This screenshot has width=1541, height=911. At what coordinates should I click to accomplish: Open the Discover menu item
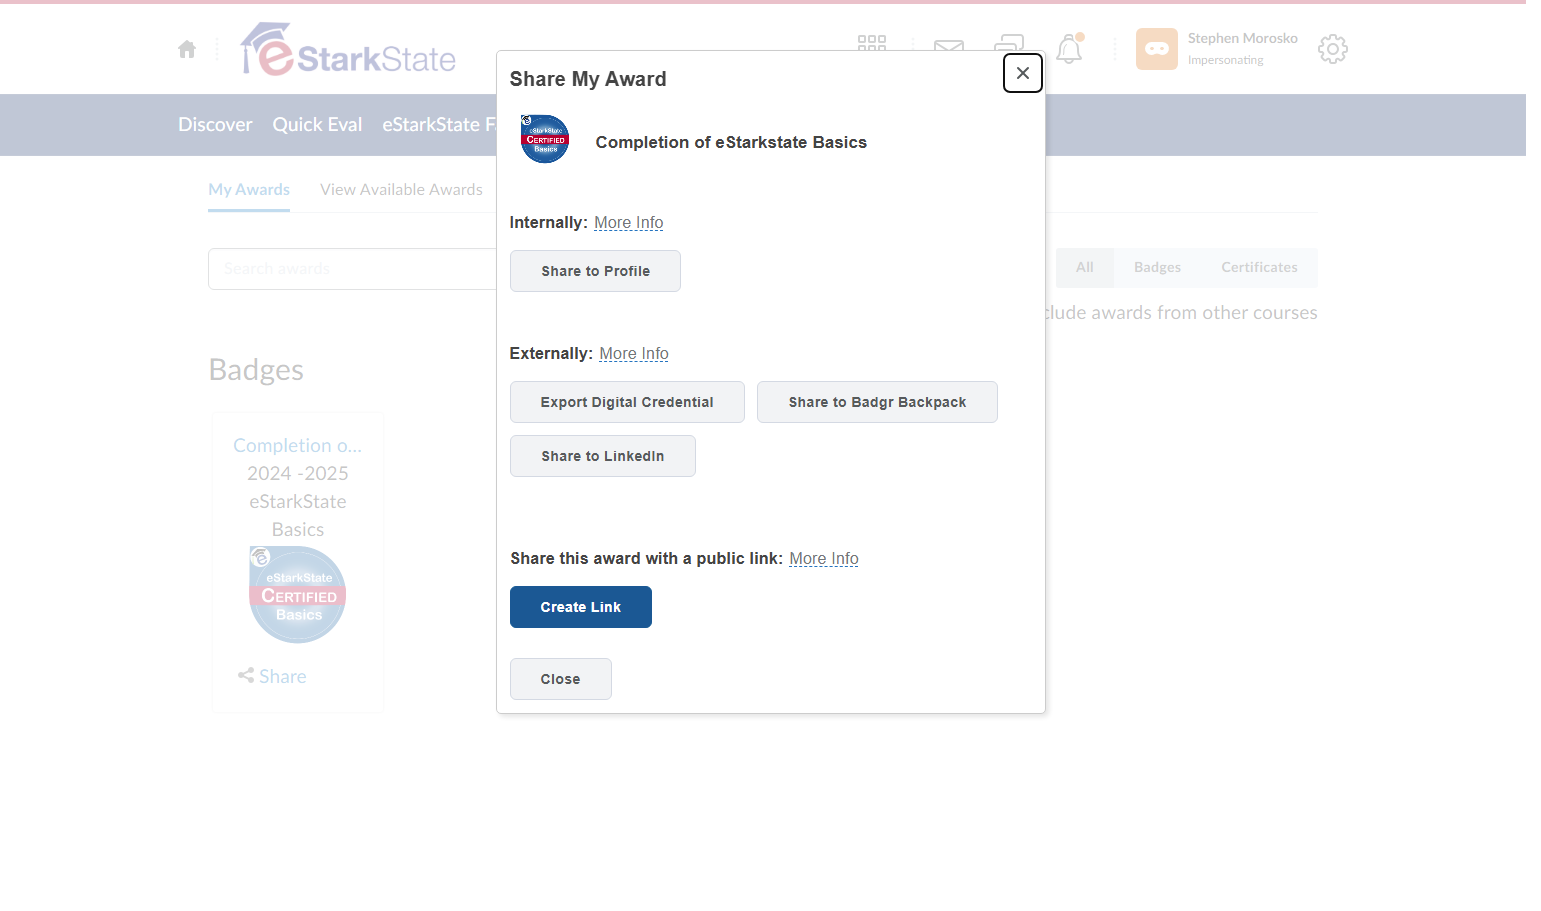tap(215, 124)
